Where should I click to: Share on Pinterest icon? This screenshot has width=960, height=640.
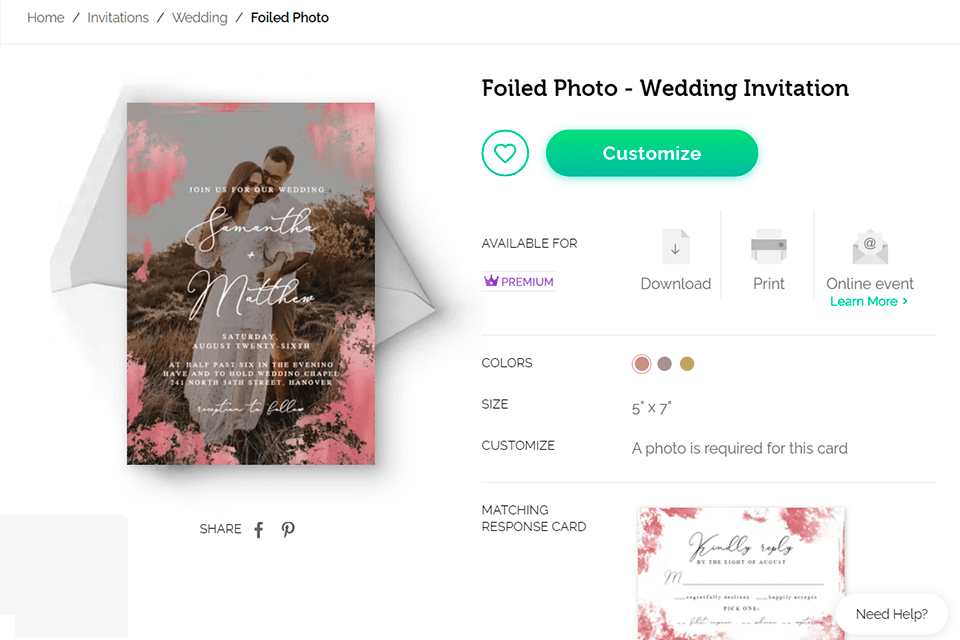coord(288,529)
